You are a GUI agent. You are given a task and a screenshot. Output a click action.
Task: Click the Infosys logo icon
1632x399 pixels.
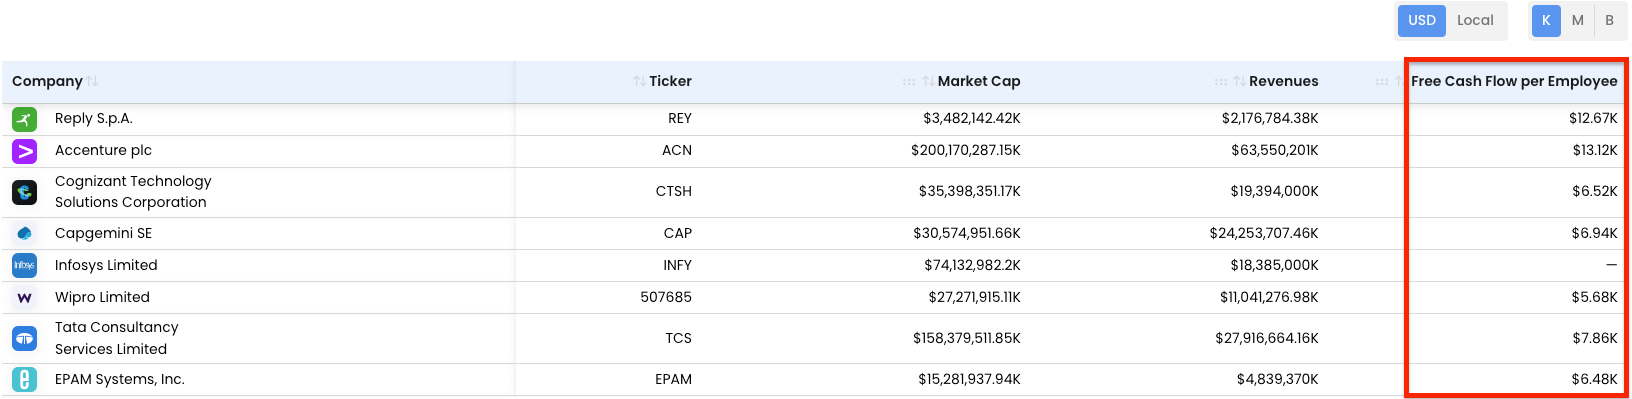point(24,265)
